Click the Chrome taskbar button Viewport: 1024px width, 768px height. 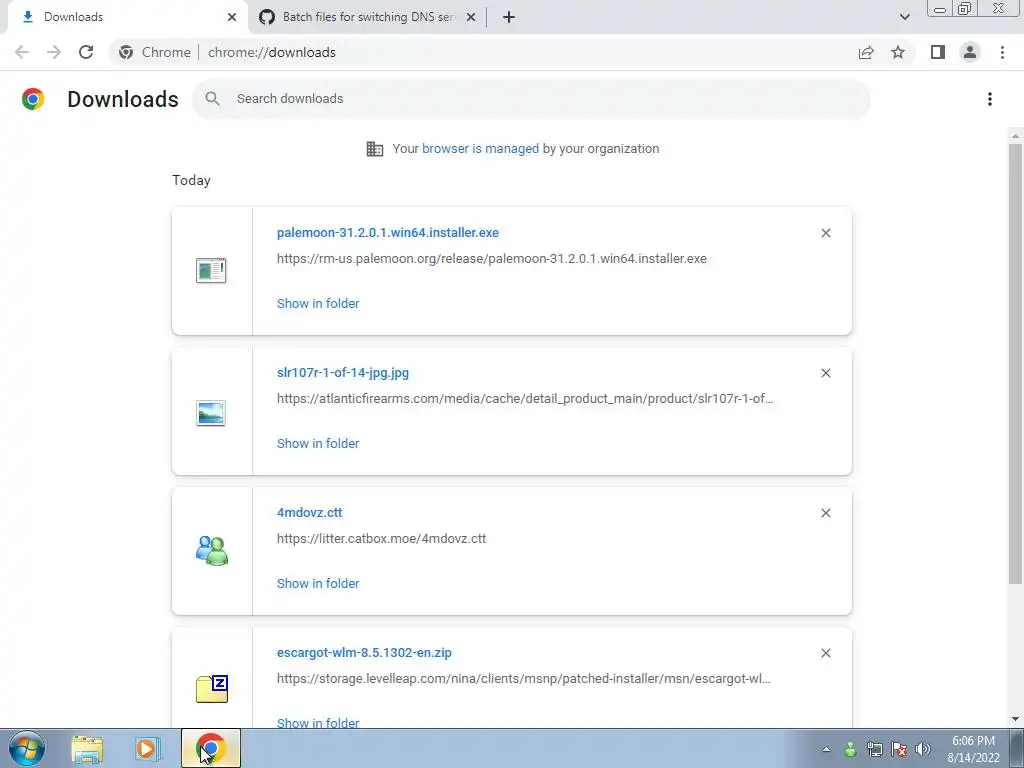[211, 748]
